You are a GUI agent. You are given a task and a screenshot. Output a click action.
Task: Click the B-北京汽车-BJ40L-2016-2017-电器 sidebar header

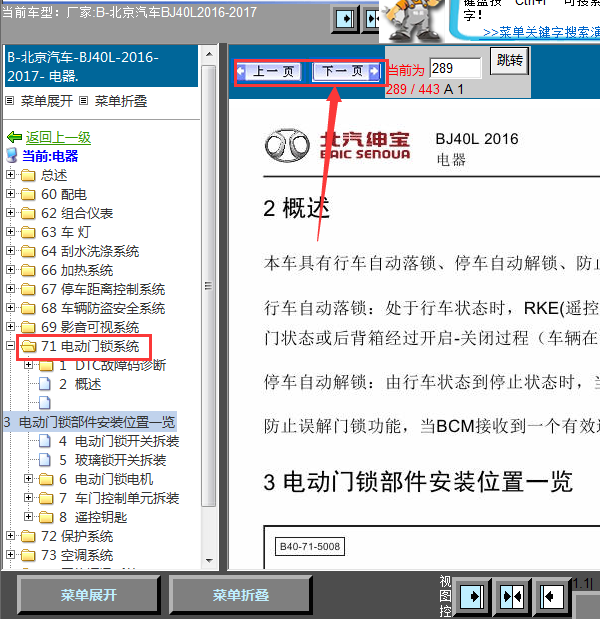[101, 66]
